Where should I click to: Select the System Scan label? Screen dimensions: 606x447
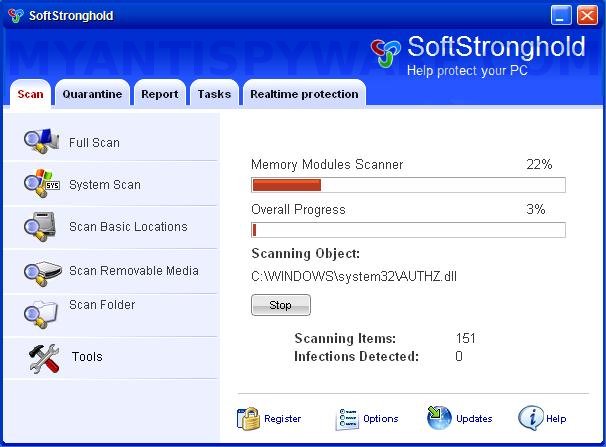[x=105, y=185]
